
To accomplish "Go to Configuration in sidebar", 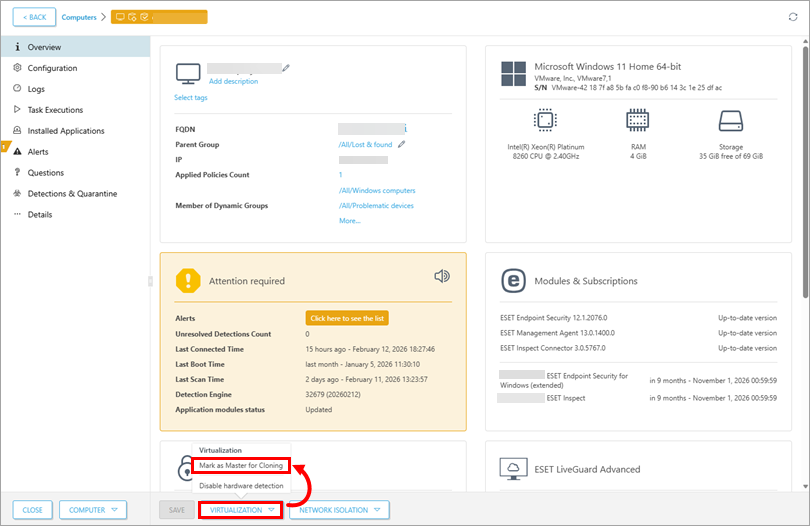I will [52, 68].
